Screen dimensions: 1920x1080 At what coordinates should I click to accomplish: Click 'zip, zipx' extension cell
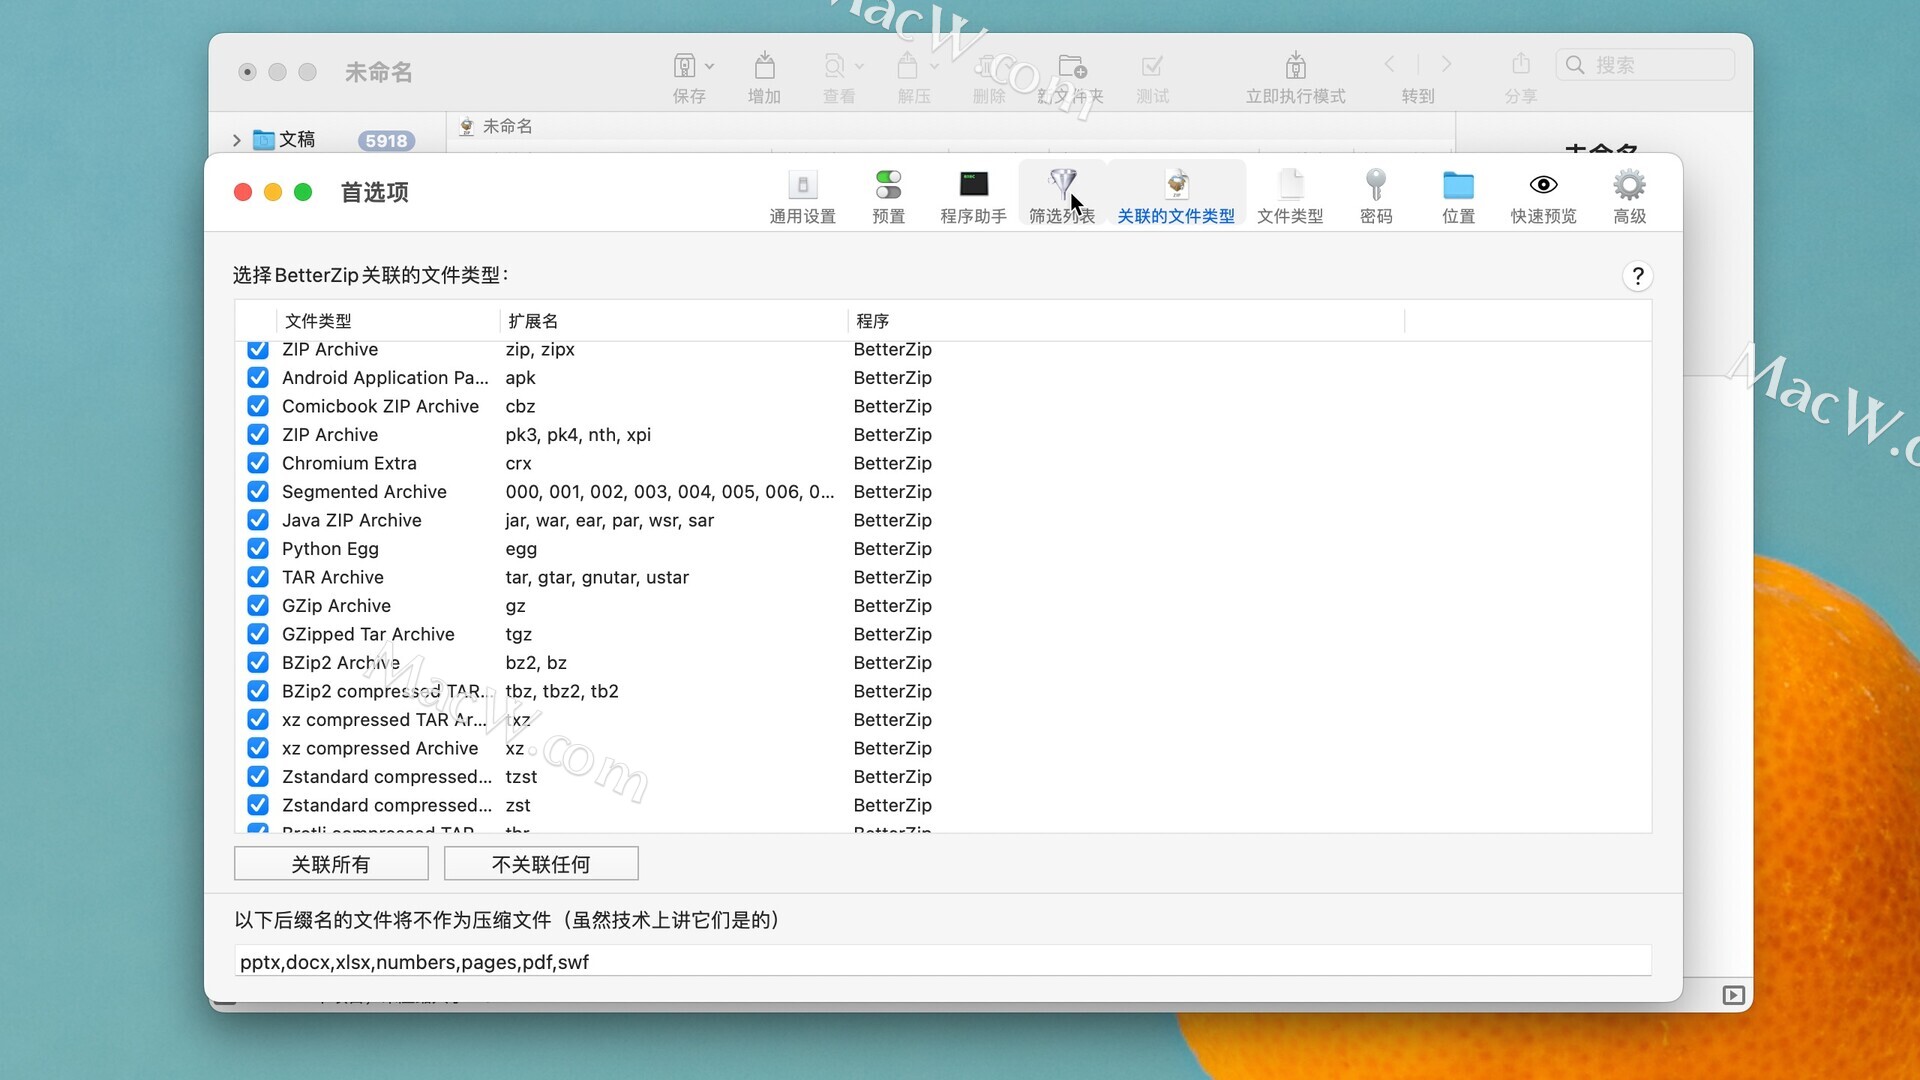pos(540,350)
